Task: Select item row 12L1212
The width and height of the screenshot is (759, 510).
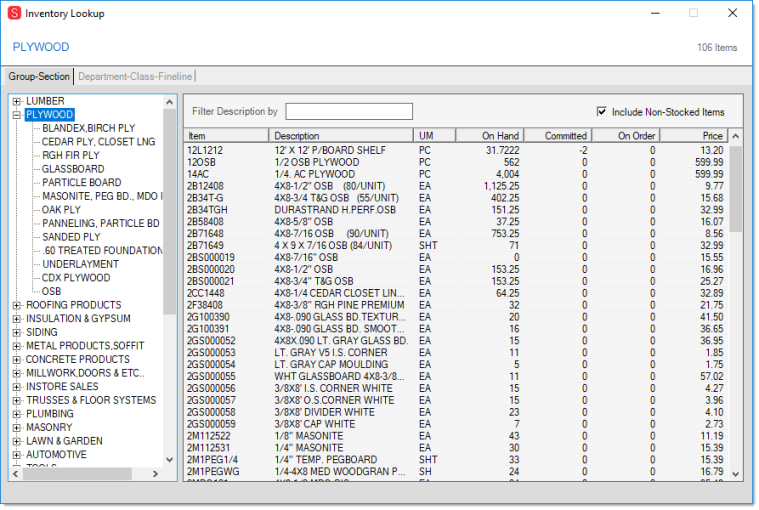Action: [x=456, y=150]
